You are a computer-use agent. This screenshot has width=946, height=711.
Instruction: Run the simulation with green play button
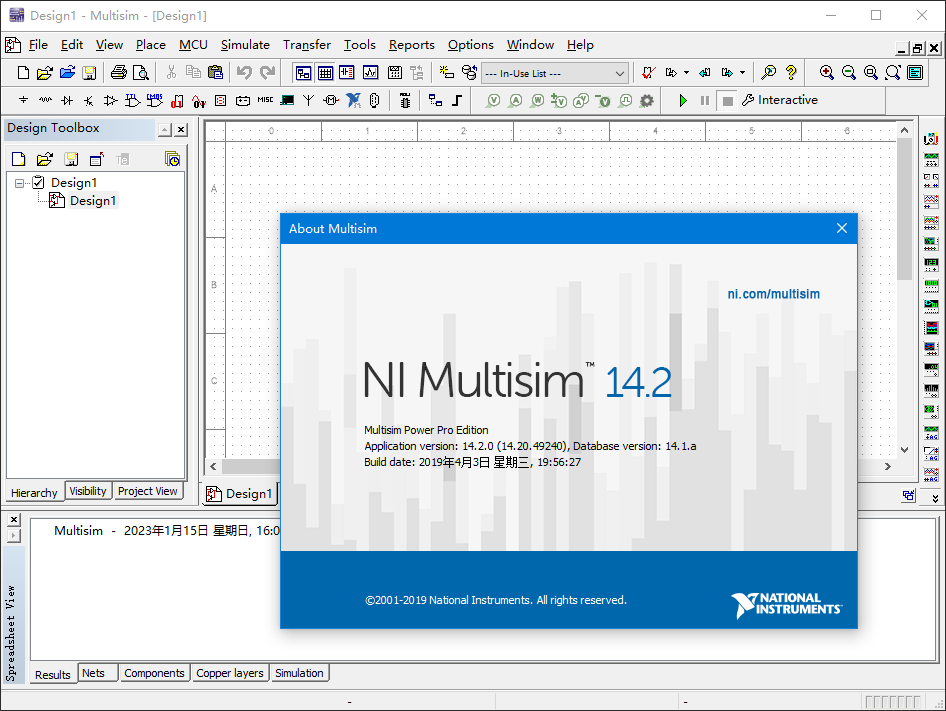683,100
